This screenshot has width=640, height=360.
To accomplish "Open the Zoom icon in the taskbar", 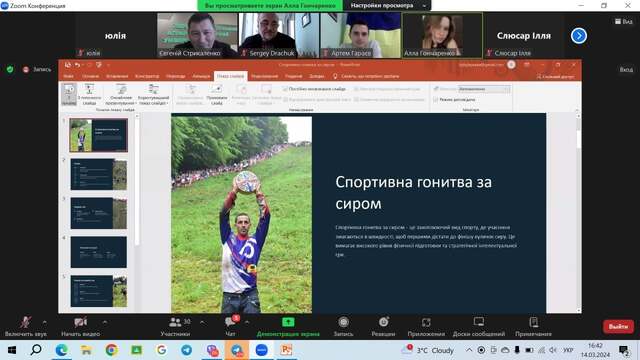I will click(x=262, y=350).
